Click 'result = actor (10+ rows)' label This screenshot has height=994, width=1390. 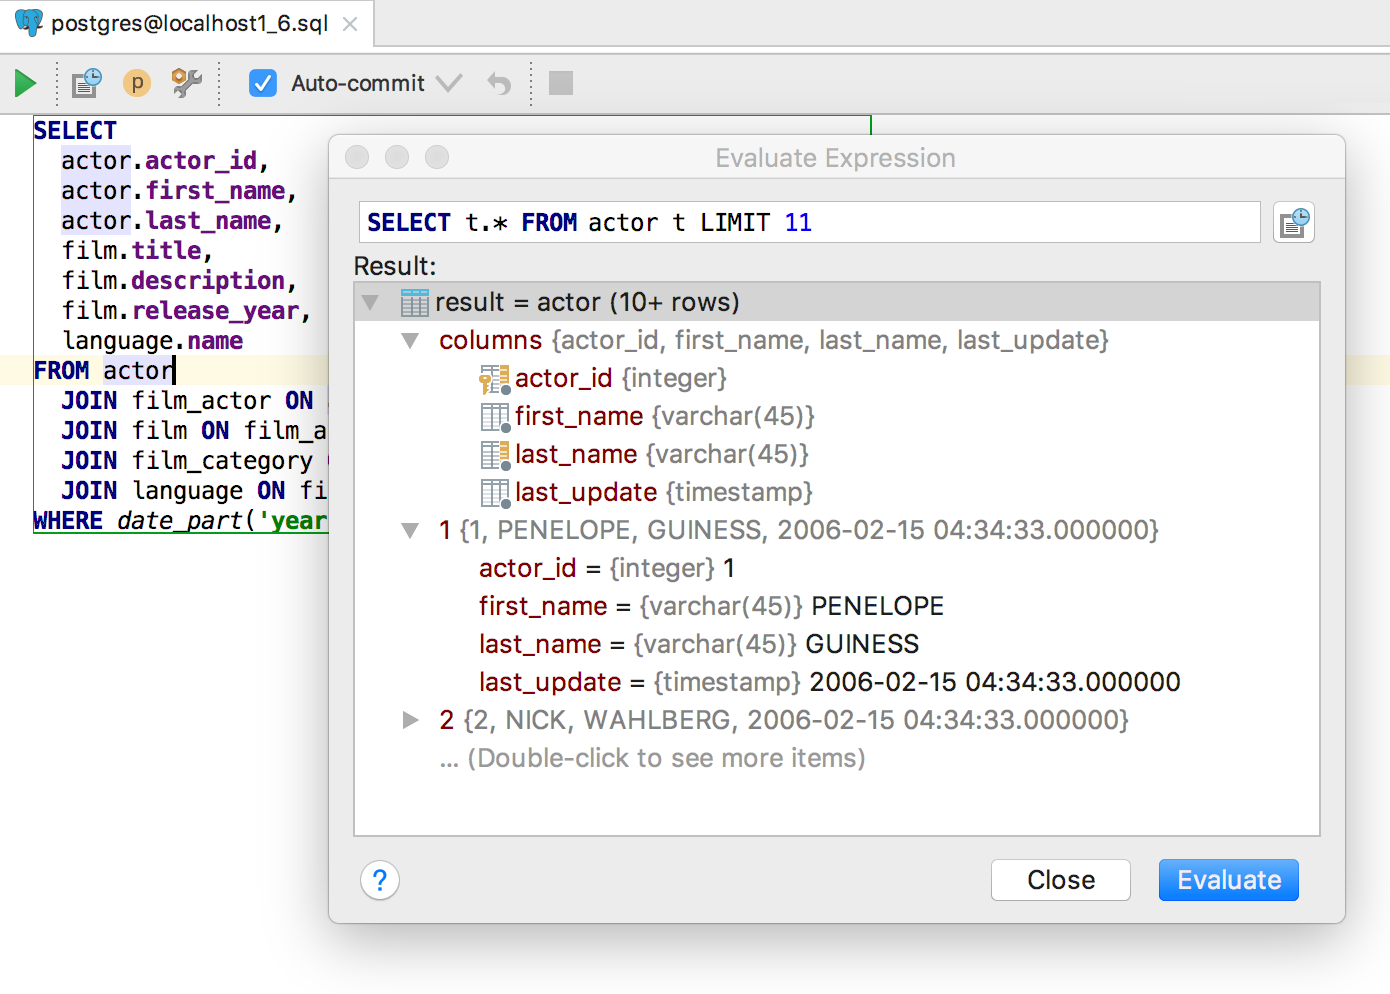(x=588, y=302)
